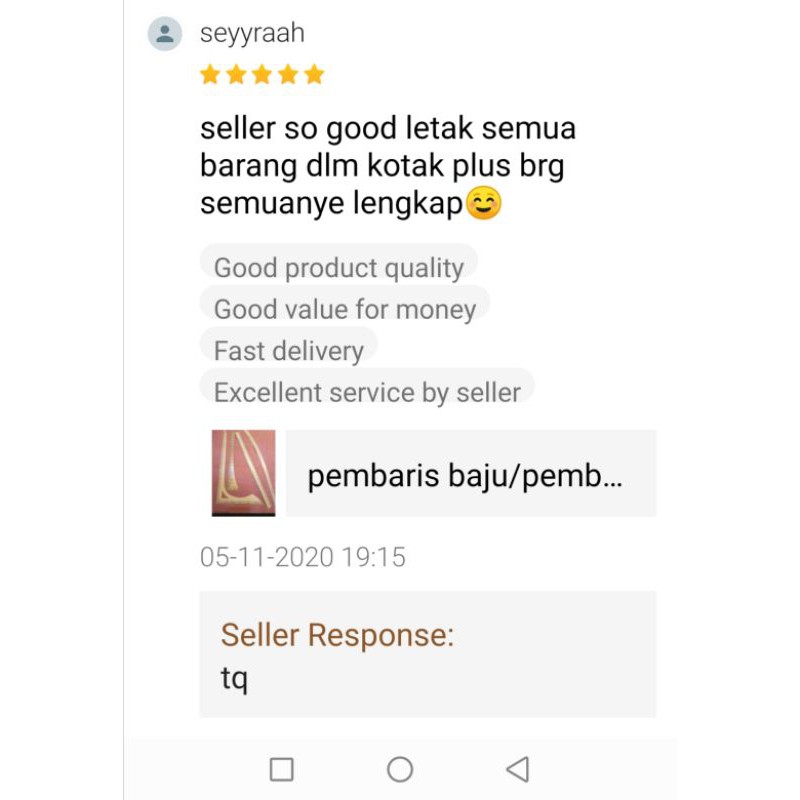Tap the seyyraah profile avatar icon
The image size is (800, 800).
click(165, 34)
